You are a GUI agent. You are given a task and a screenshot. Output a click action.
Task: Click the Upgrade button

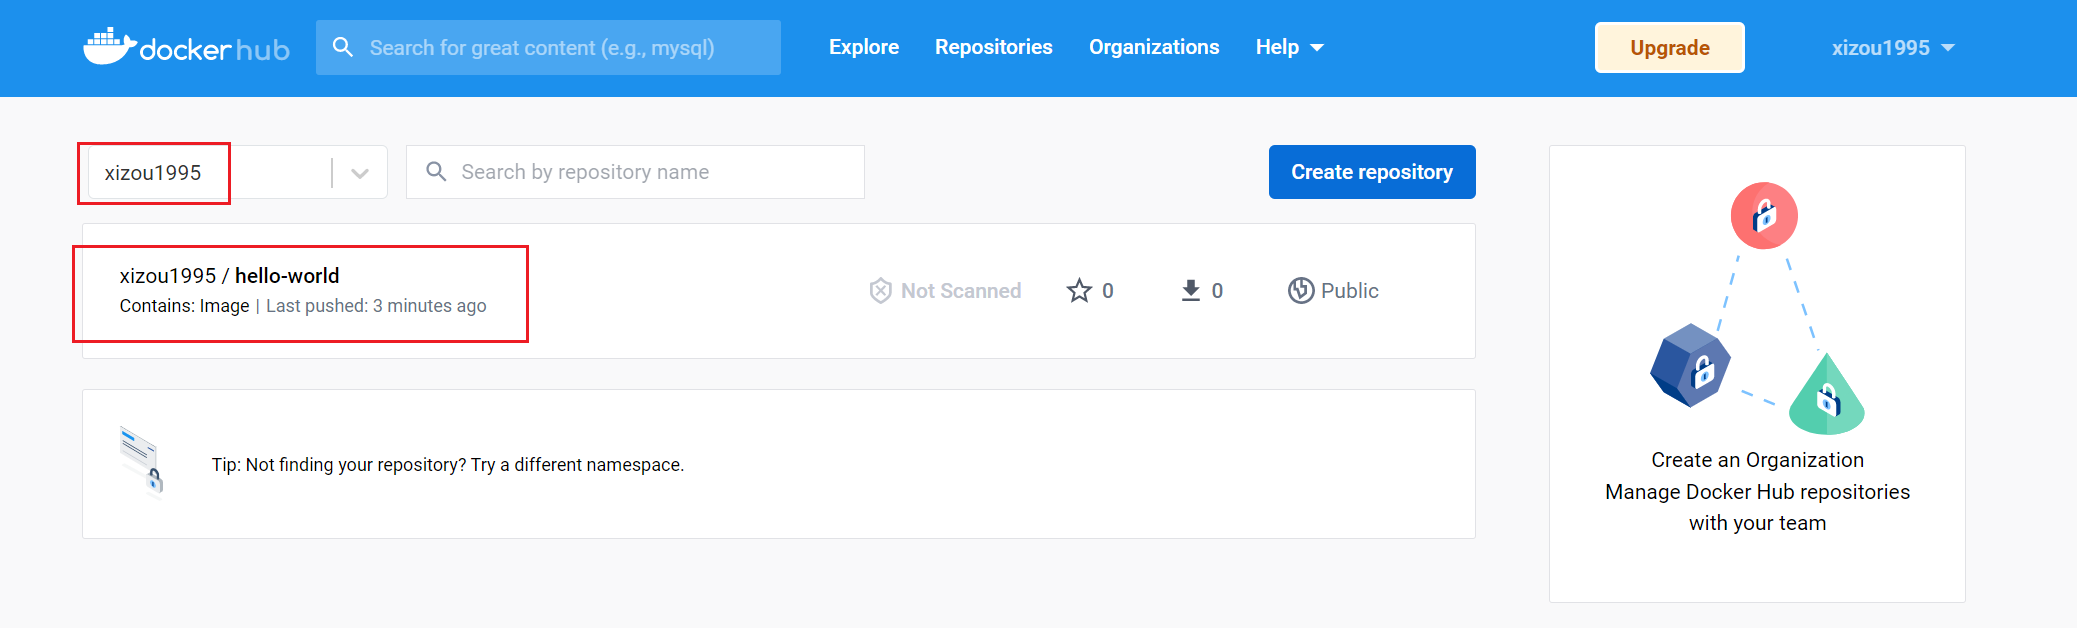pyautogui.click(x=1670, y=48)
